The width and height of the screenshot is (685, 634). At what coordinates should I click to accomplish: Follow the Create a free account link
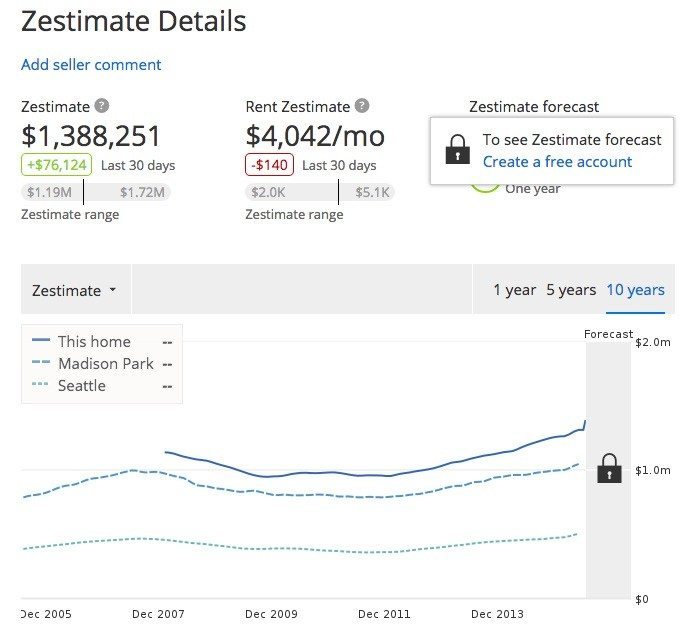pos(557,162)
